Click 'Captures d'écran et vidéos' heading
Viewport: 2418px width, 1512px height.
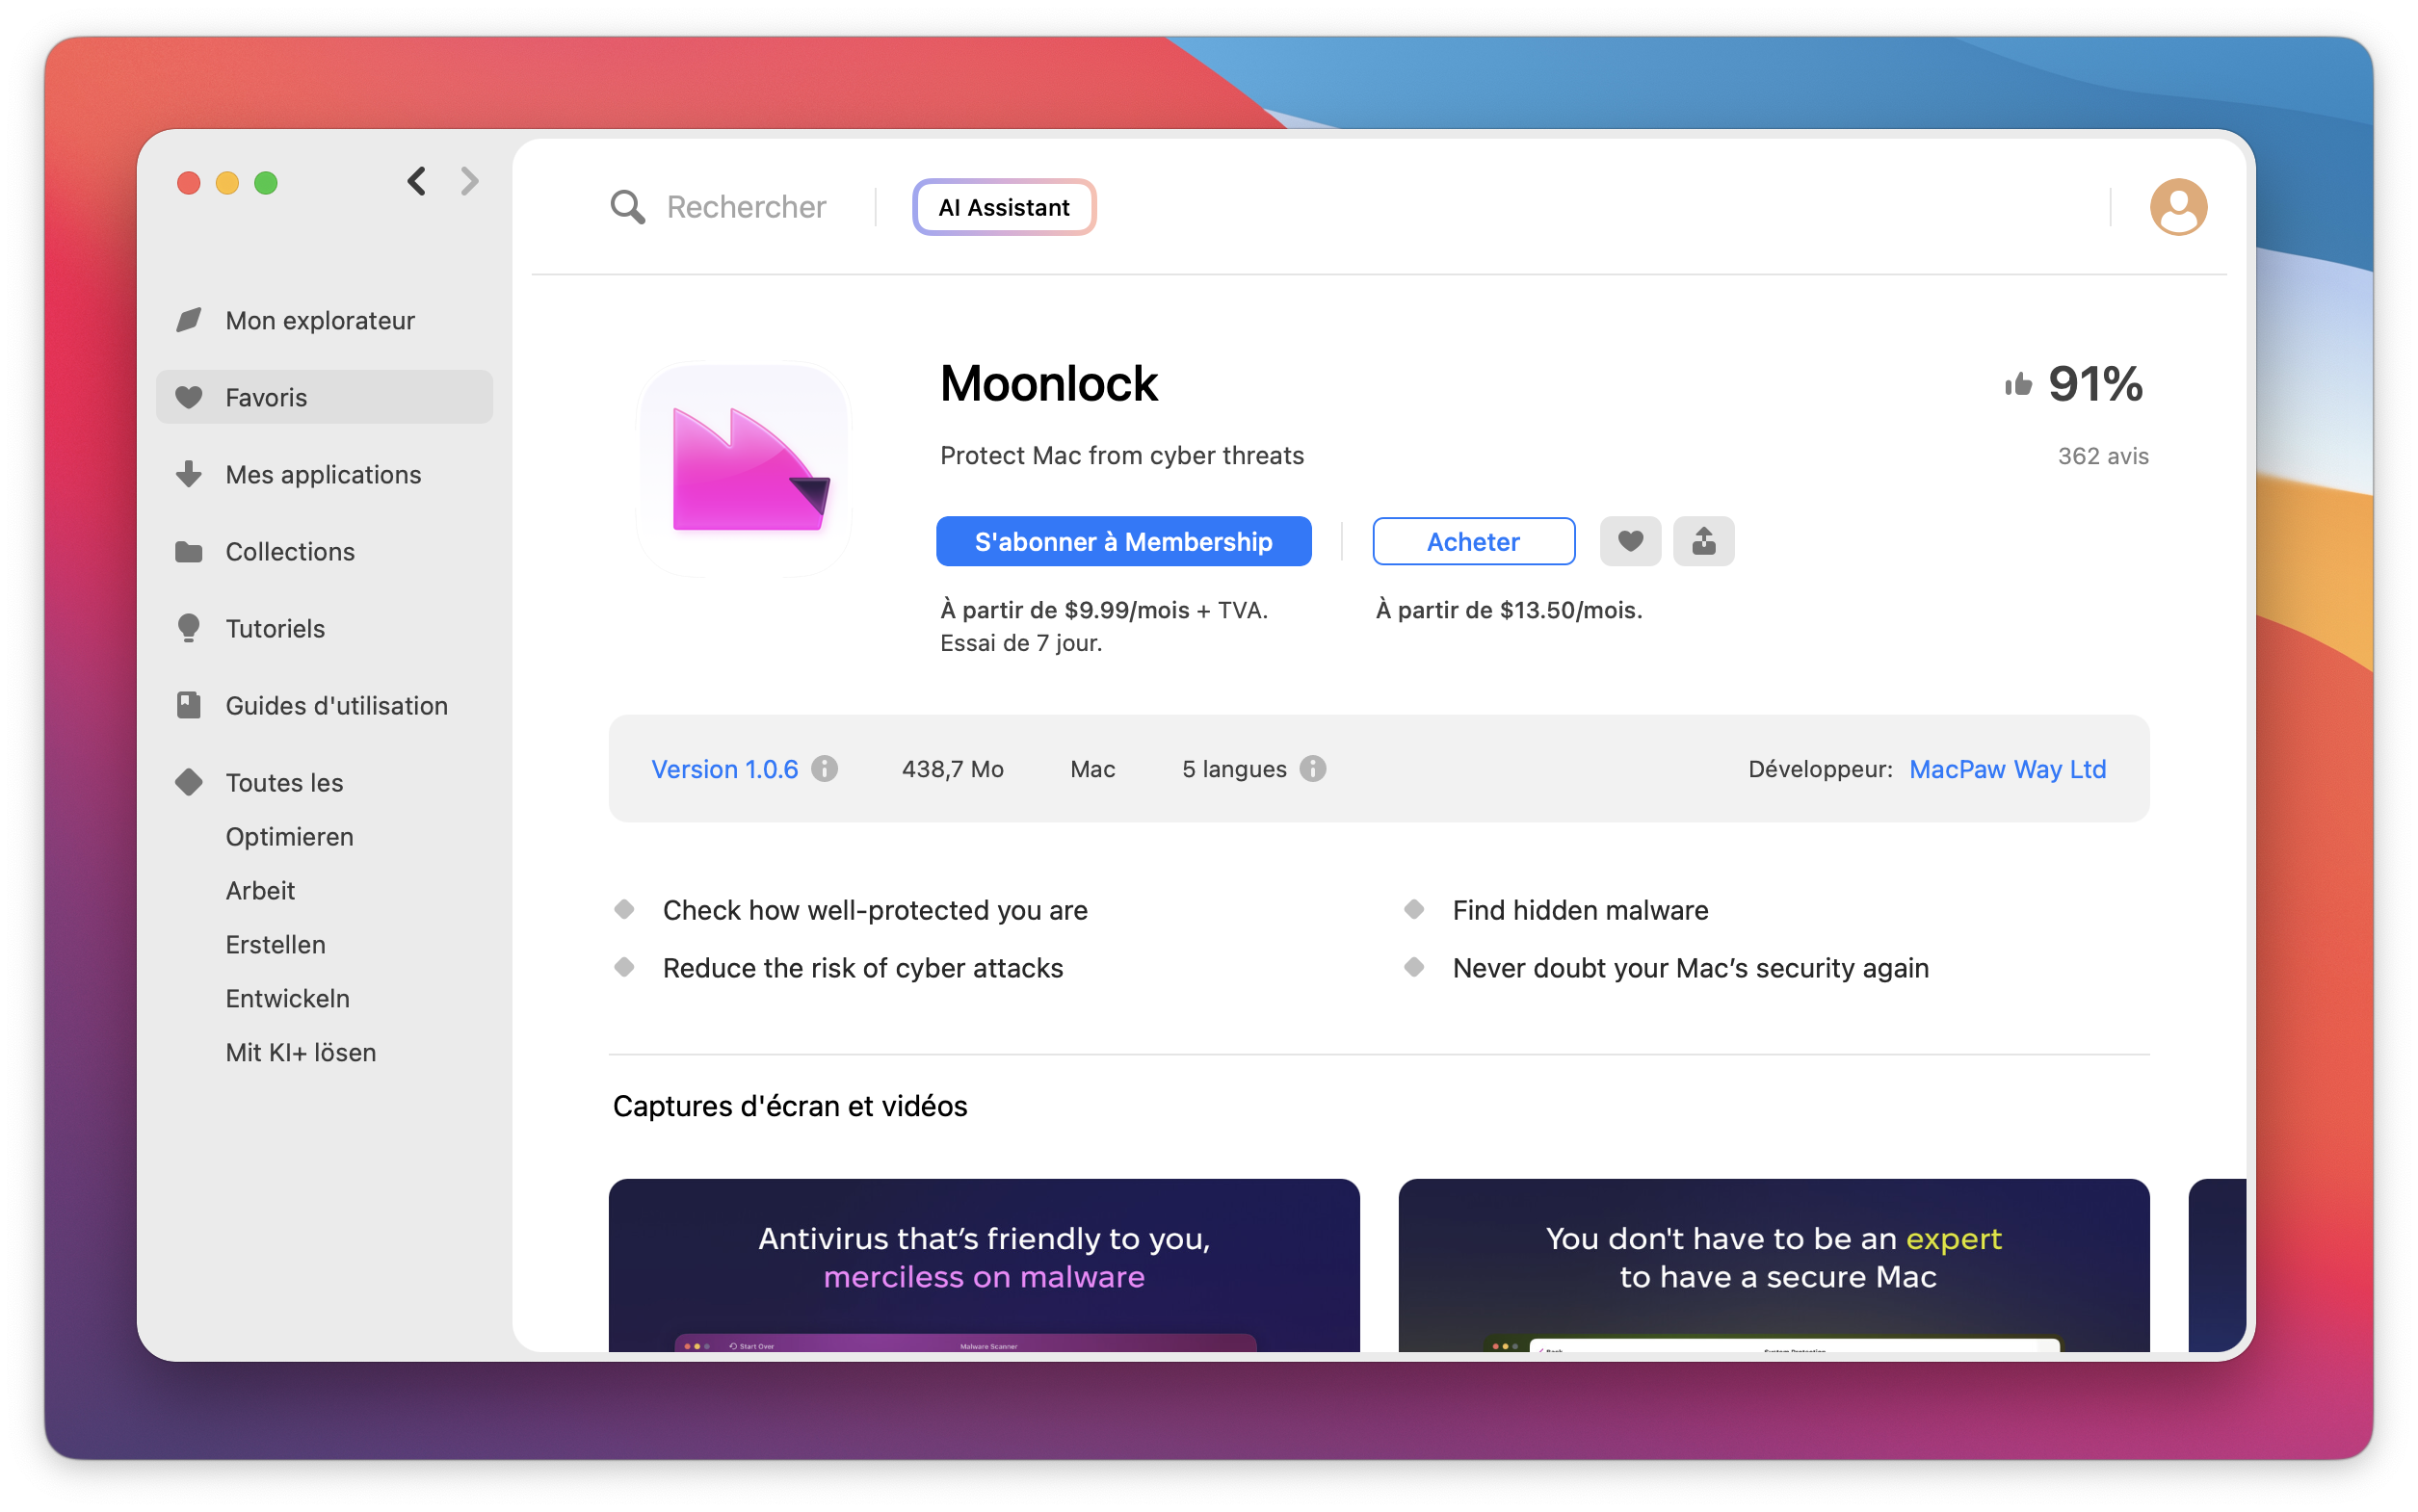pos(789,1106)
